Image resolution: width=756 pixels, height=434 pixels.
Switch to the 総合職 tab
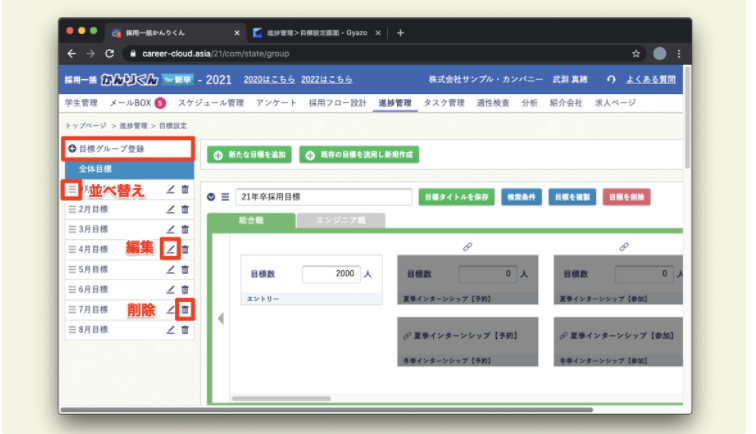tap(251, 220)
